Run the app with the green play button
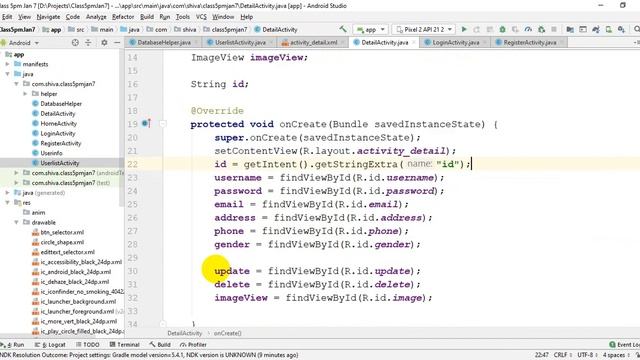640x360 pixels. (x=464, y=29)
